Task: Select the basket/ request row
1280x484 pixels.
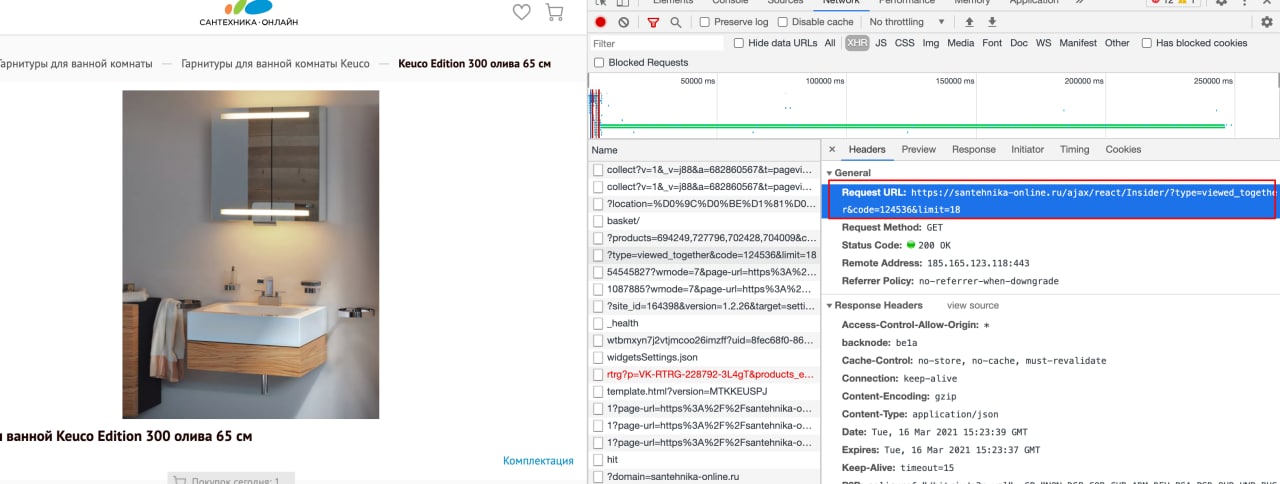Action: coord(705,220)
